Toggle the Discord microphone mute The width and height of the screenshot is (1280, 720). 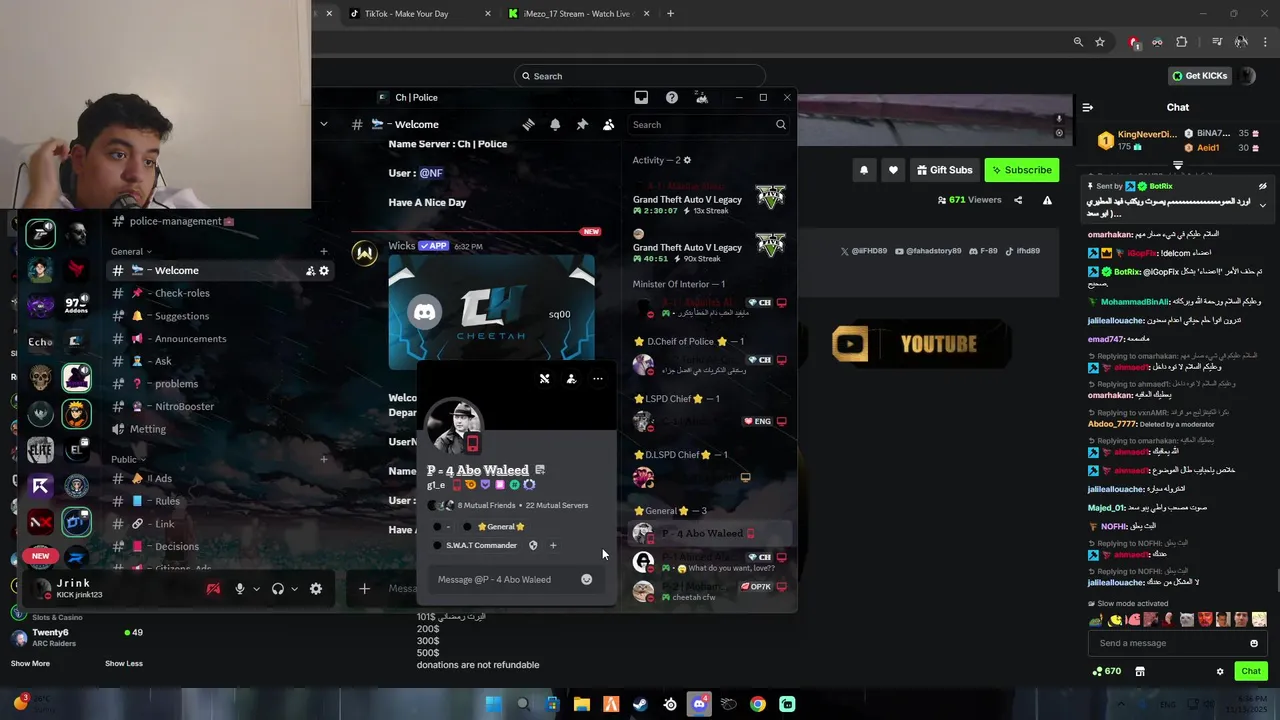239,589
